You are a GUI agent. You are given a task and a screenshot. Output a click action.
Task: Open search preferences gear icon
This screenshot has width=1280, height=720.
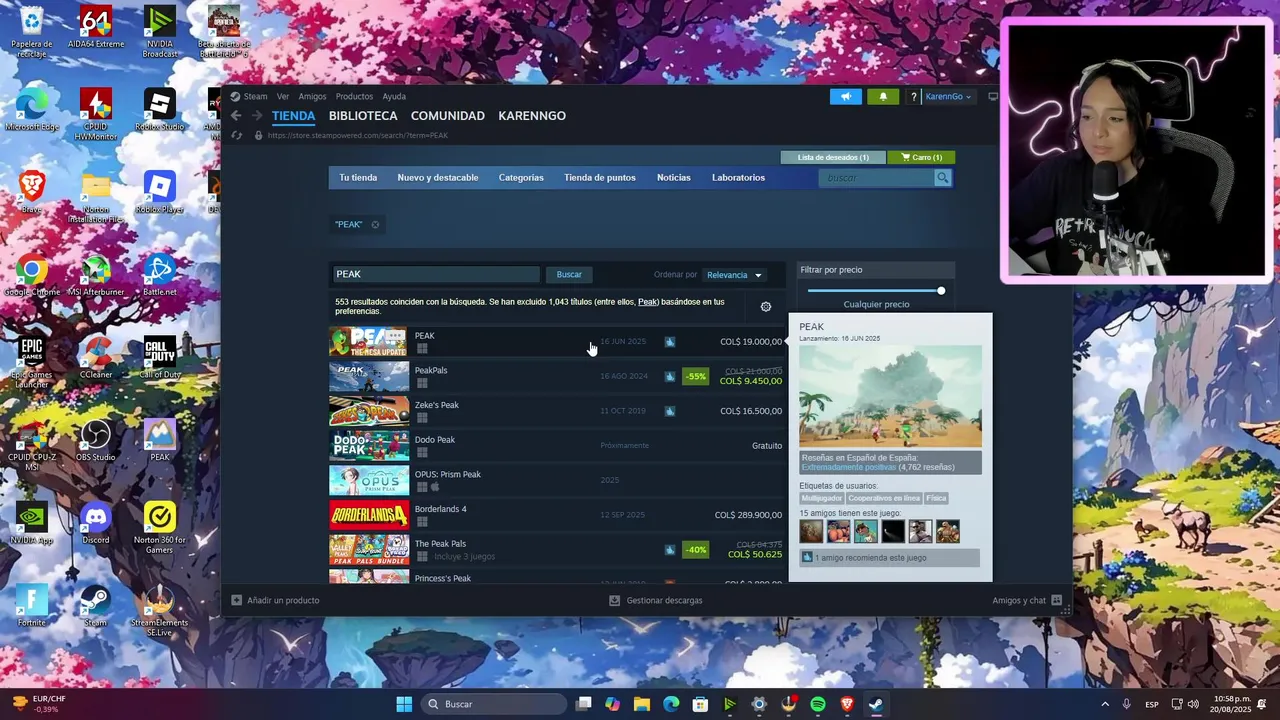766,307
